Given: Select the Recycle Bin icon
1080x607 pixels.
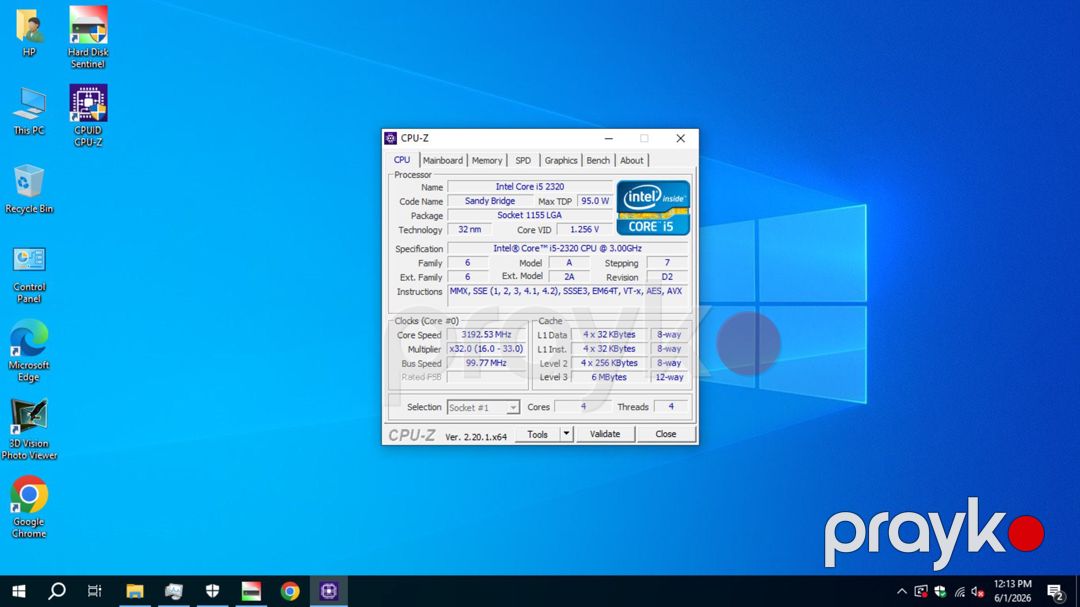Looking at the screenshot, I should 29,189.
